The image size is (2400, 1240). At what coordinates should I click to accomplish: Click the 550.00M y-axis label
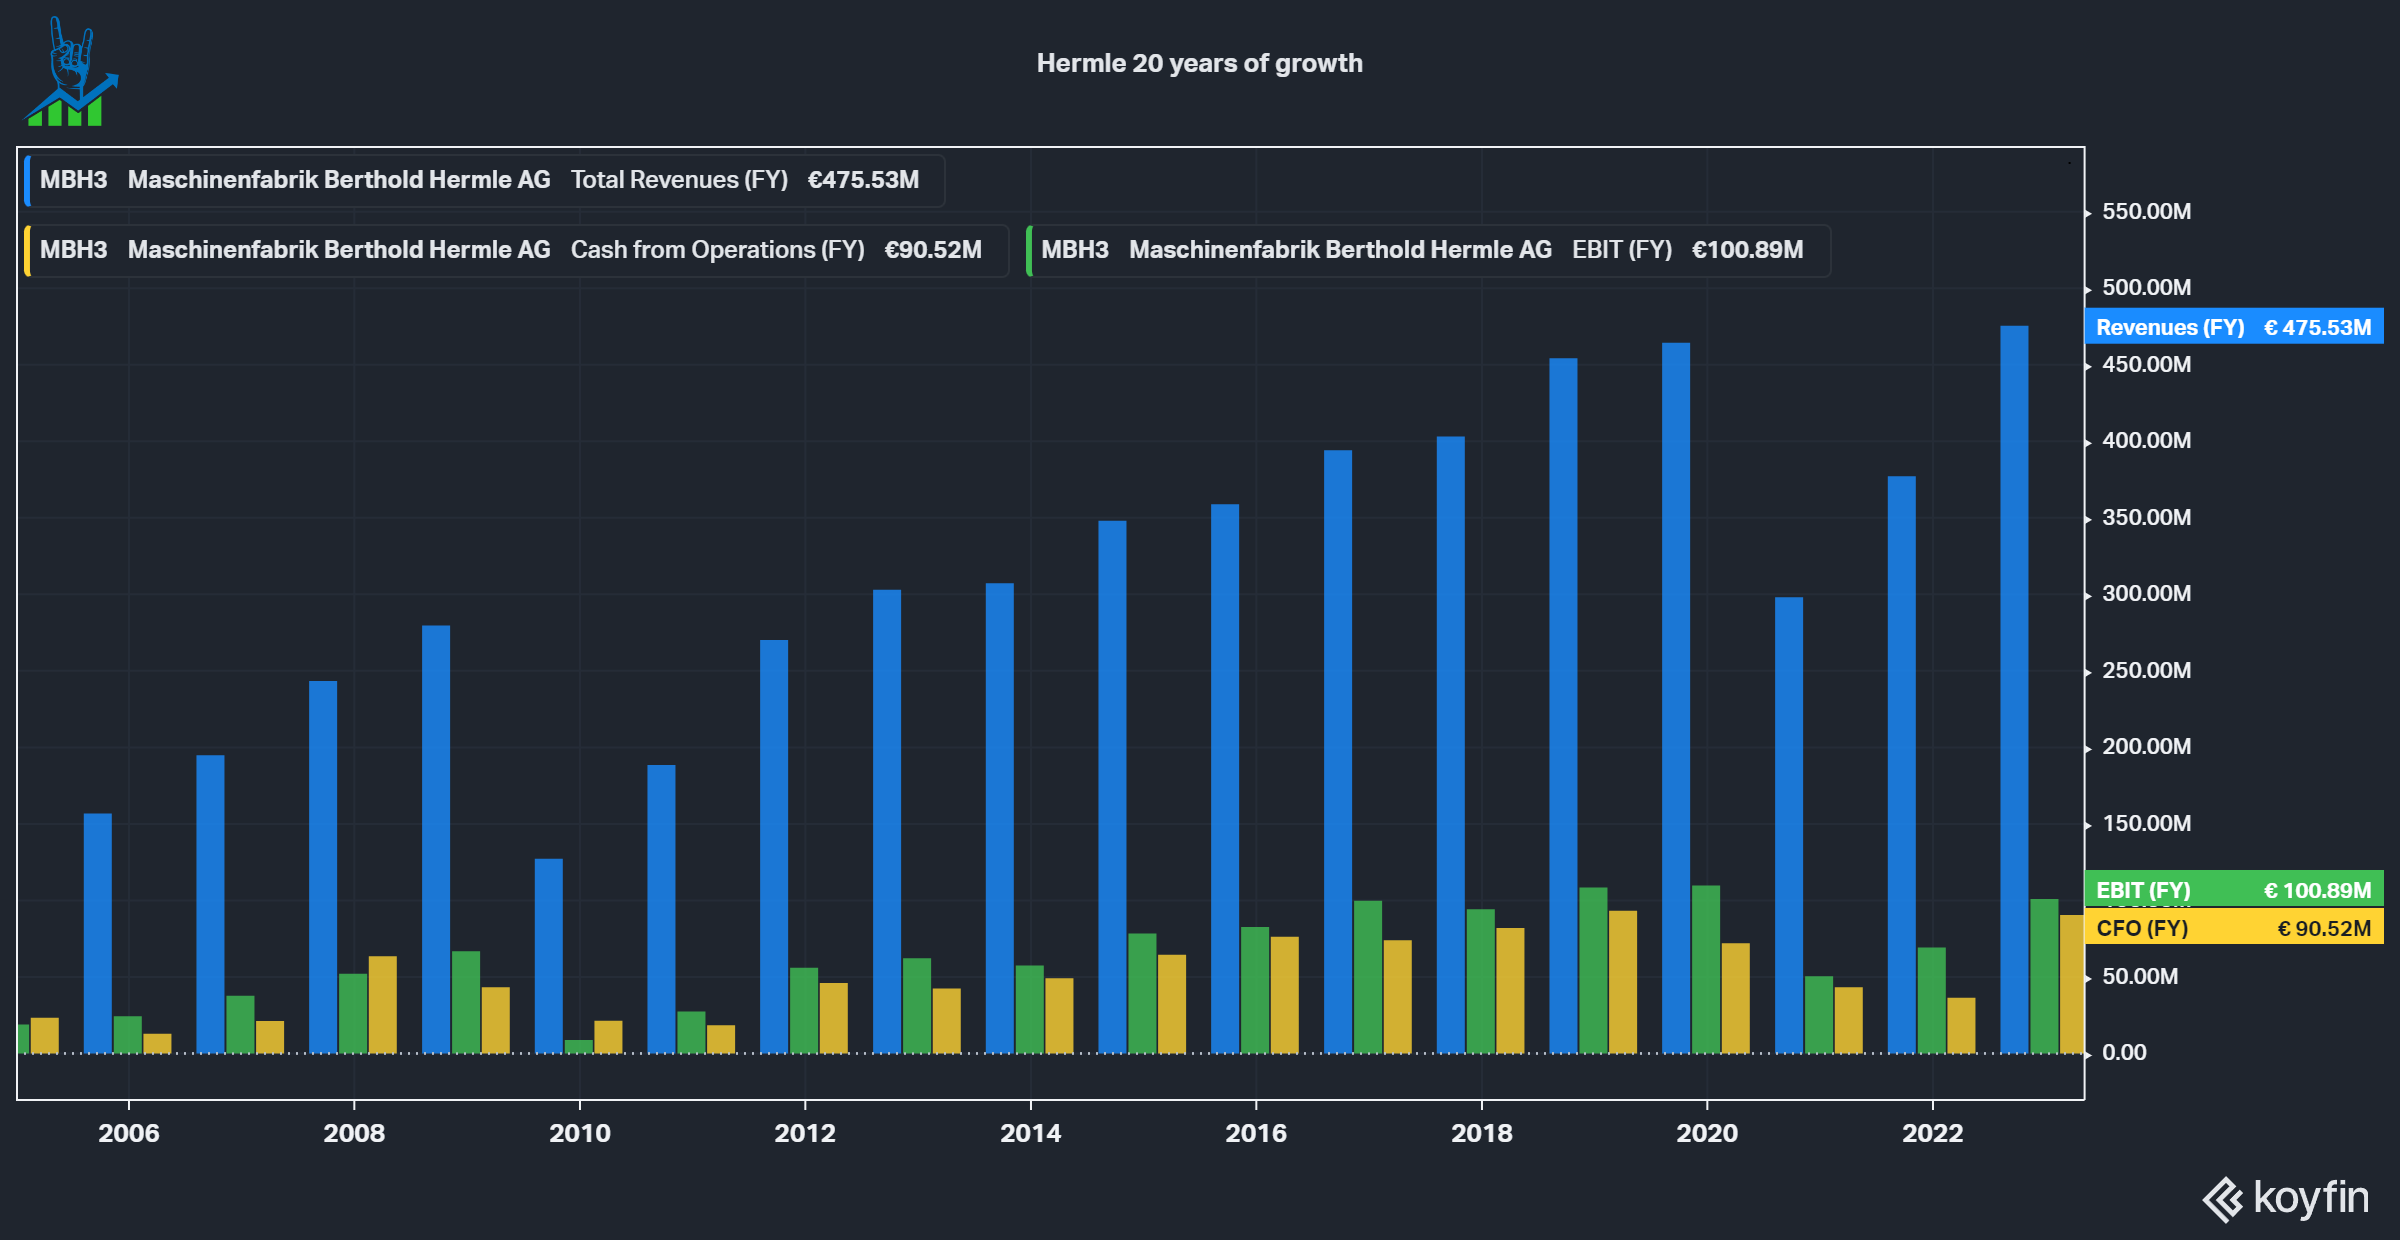point(2146,212)
